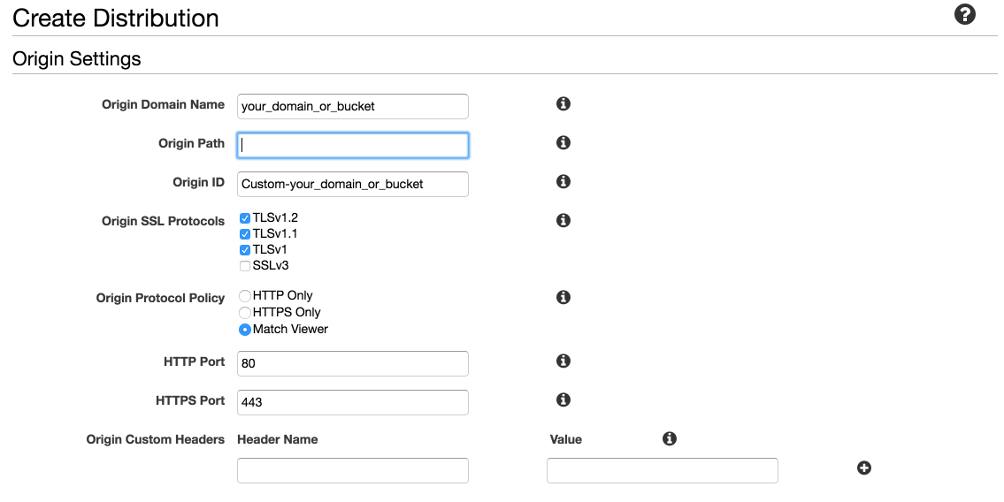This screenshot has height=502, width=1004.
Task: Focus the Header Name input box
Action: coord(353,471)
